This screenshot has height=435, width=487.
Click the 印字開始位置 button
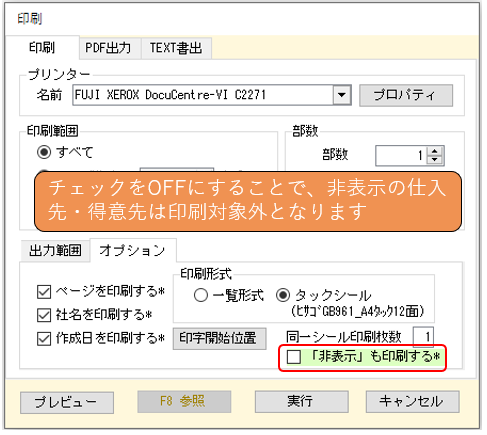click(x=219, y=338)
